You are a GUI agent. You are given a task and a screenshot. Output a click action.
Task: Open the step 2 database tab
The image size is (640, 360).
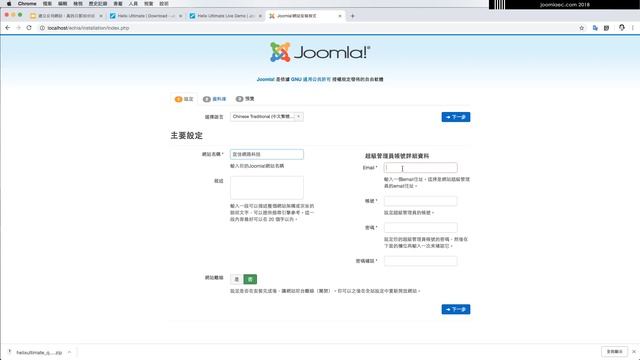(215, 99)
